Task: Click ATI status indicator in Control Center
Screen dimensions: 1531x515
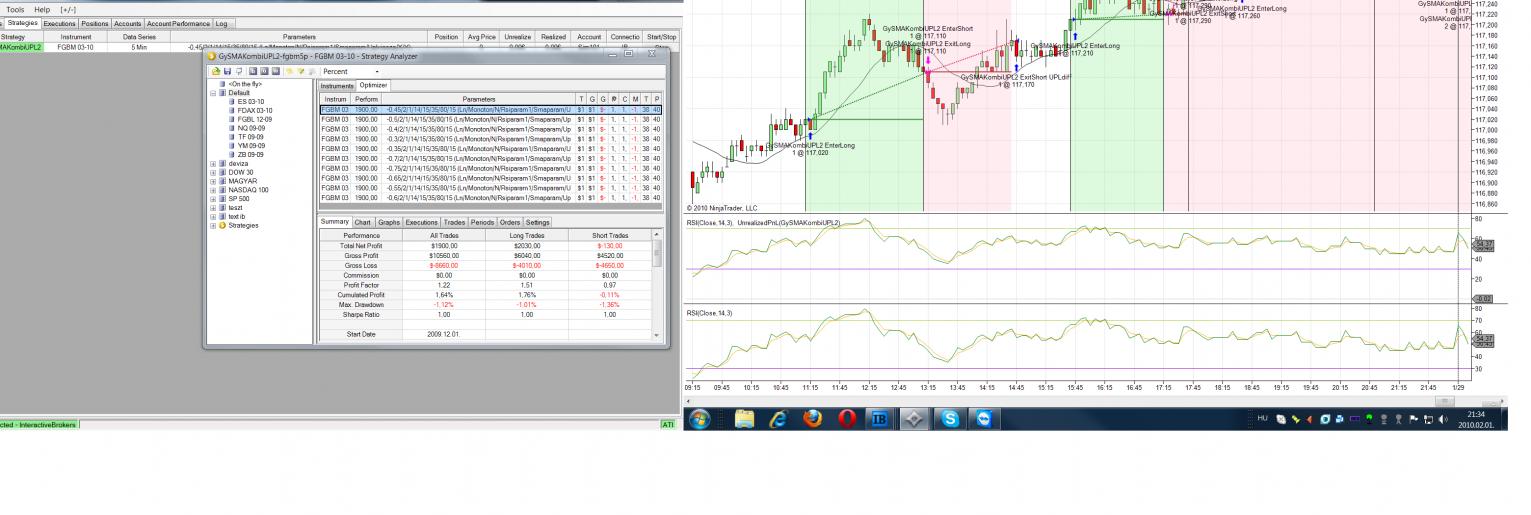Action: [x=668, y=425]
